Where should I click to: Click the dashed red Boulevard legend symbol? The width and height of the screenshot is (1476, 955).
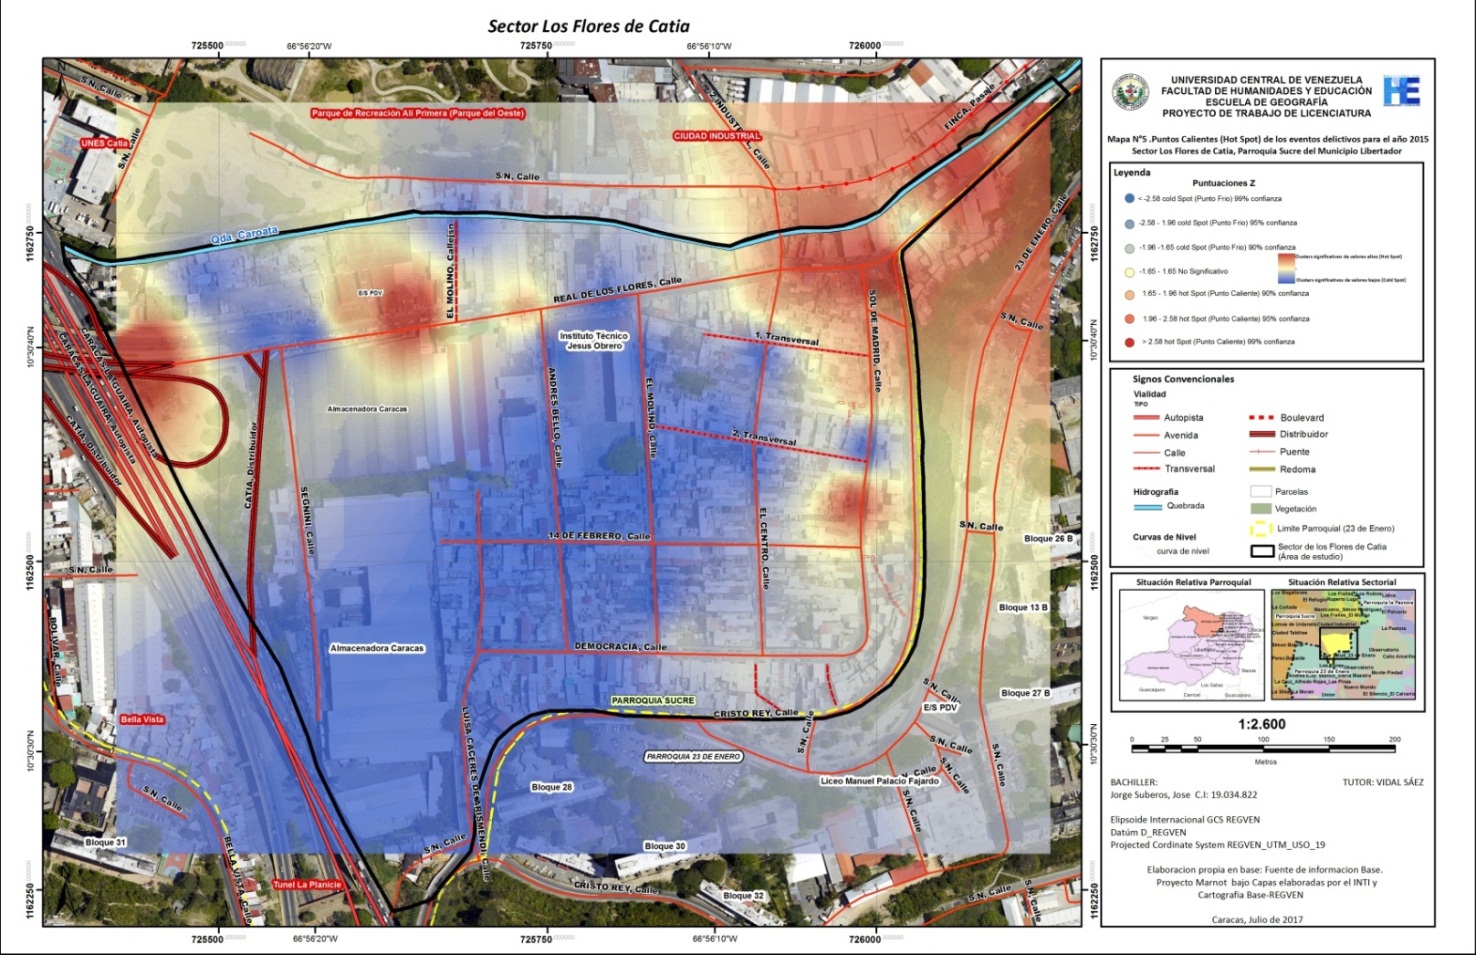[1261, 418]
